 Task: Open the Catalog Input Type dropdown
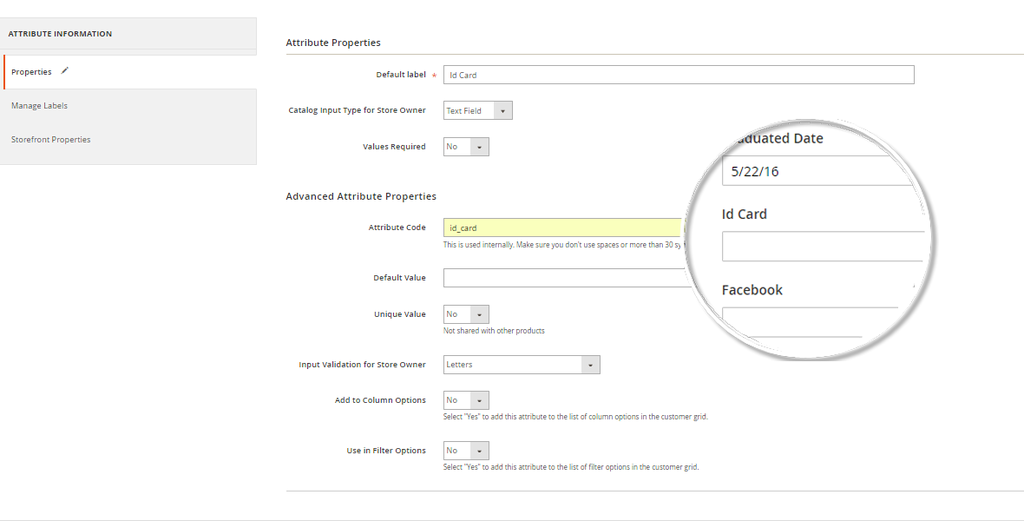(478, 111)
